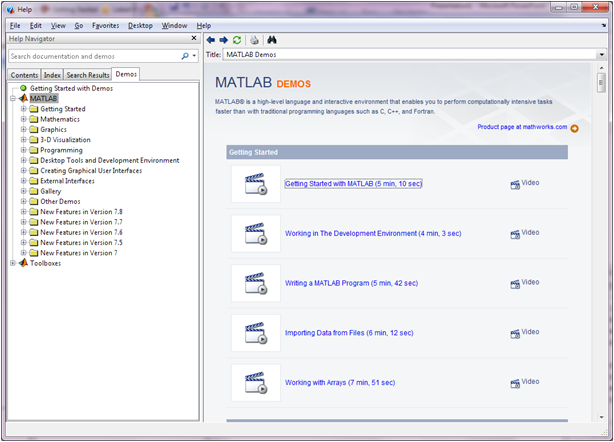Screen dimensions: 614x442
Task: Open the Edit menu
Action: (x=36, y=25)
